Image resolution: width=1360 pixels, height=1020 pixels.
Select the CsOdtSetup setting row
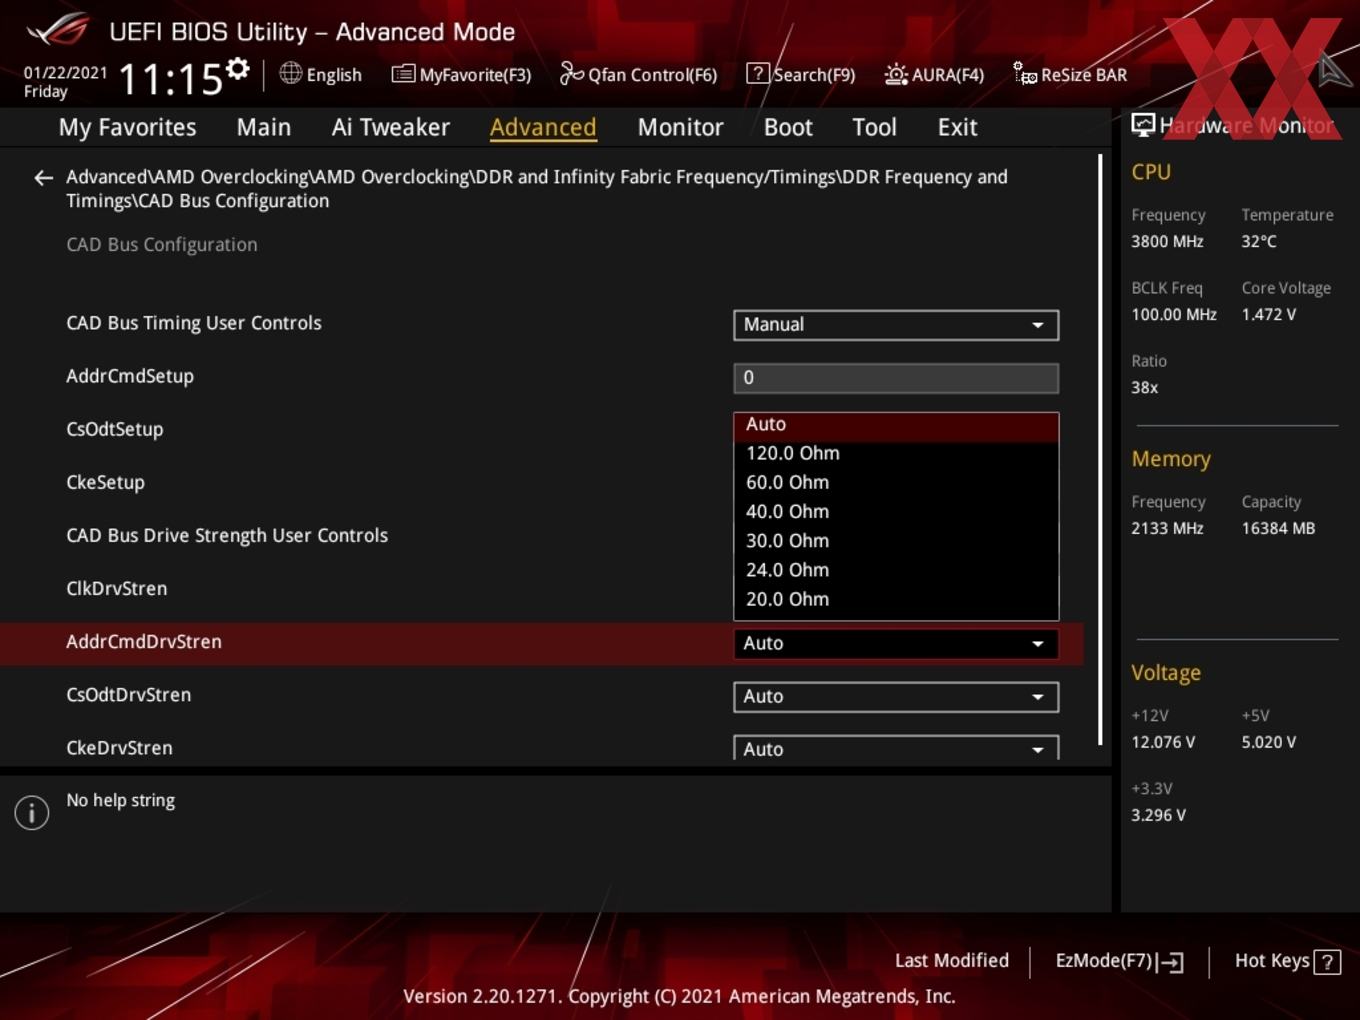pyautogui.click(x=540, y=429)
